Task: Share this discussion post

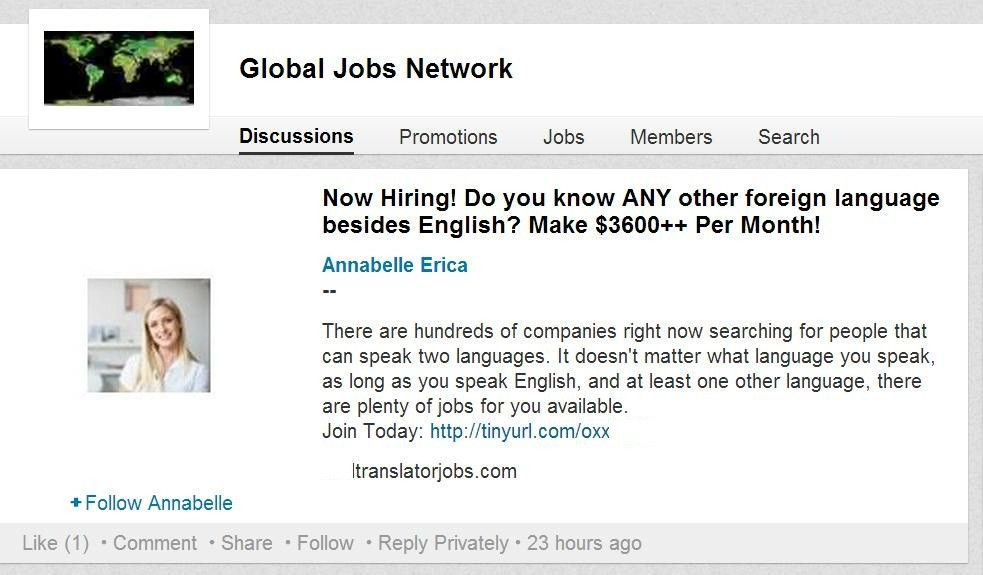Action: [246, 543]
